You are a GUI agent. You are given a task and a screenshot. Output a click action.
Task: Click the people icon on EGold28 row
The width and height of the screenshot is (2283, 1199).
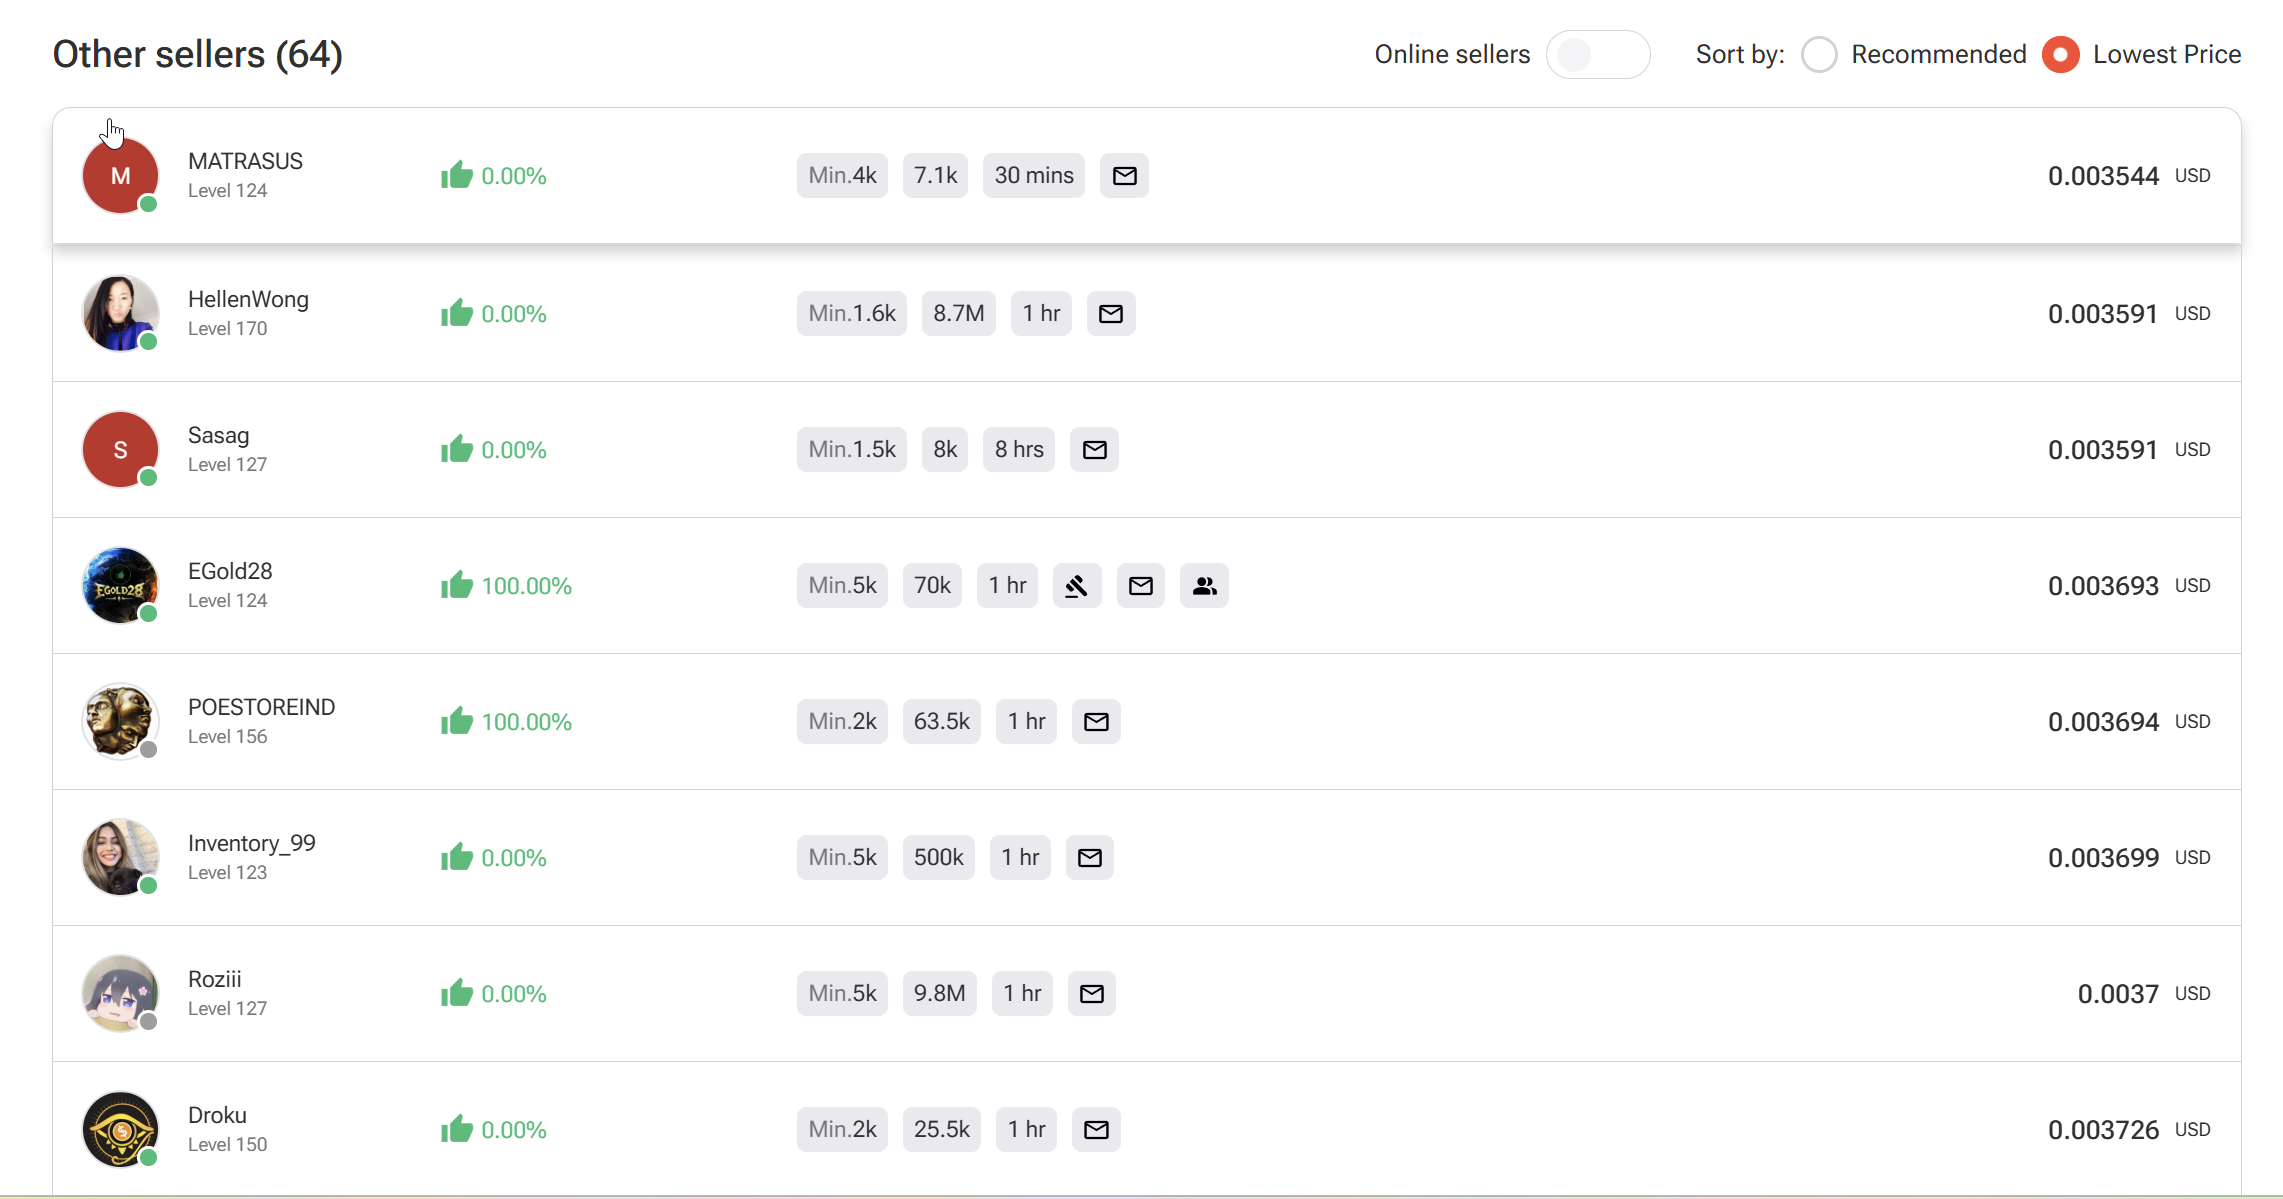pyautogui.click(x=1204, y=586)
